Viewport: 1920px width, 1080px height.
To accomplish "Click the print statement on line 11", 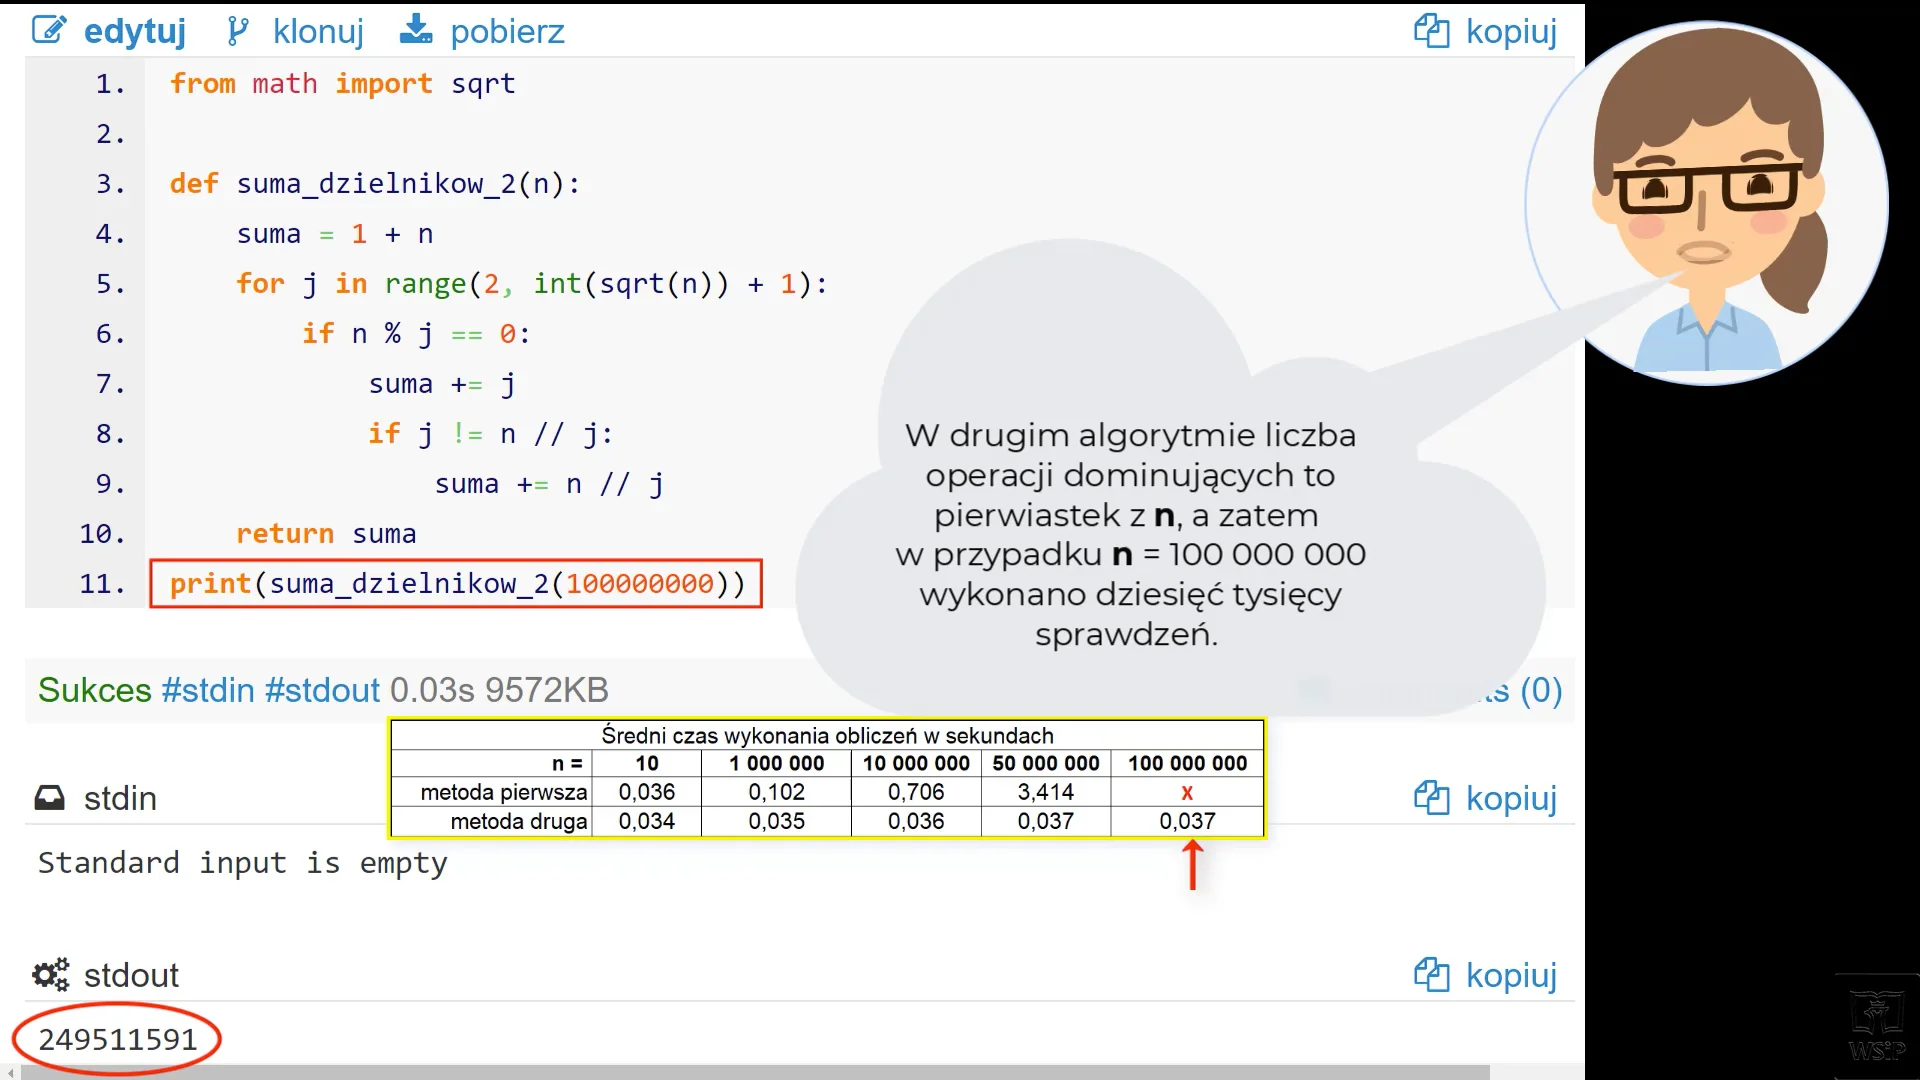I will click(456, 584).
